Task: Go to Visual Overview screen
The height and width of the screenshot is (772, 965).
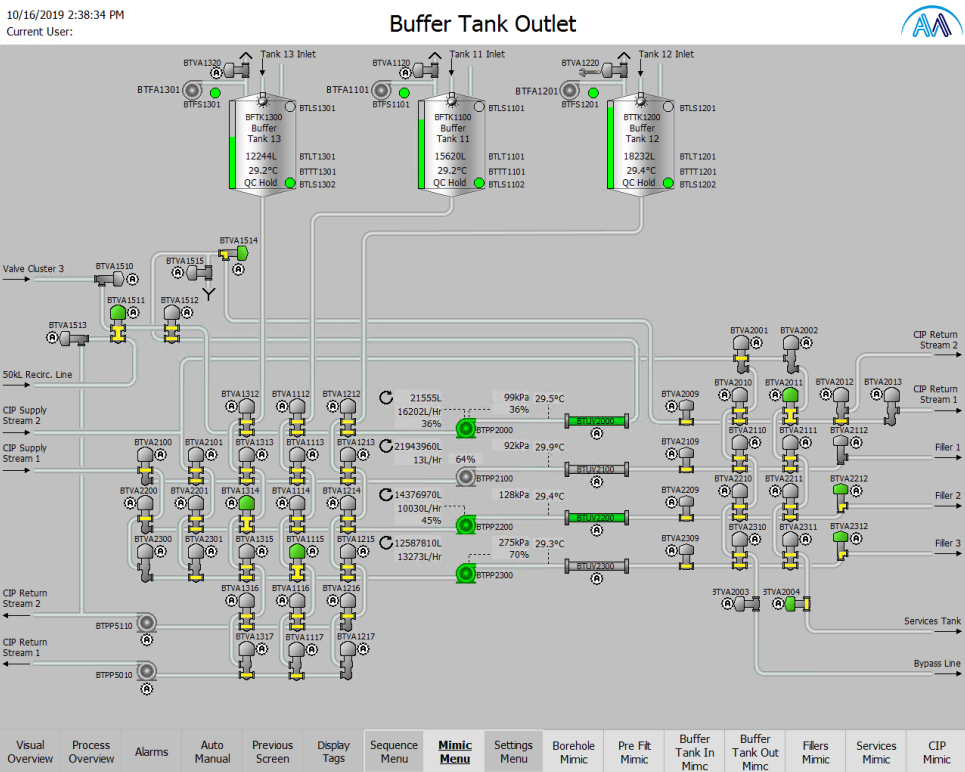Action: pyautogui.click(x=30, y=752)
